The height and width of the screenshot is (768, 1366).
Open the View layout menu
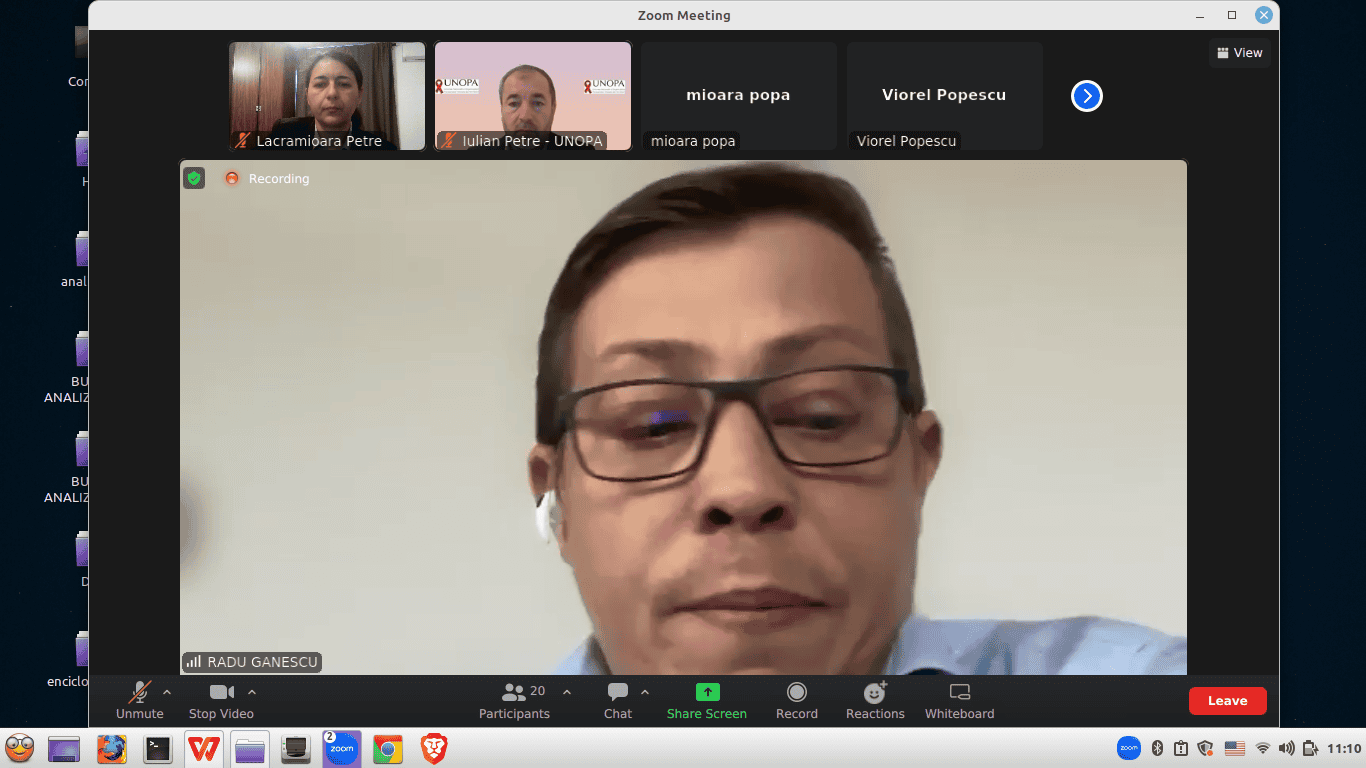pyautogui.click(x=1240, y=53)
